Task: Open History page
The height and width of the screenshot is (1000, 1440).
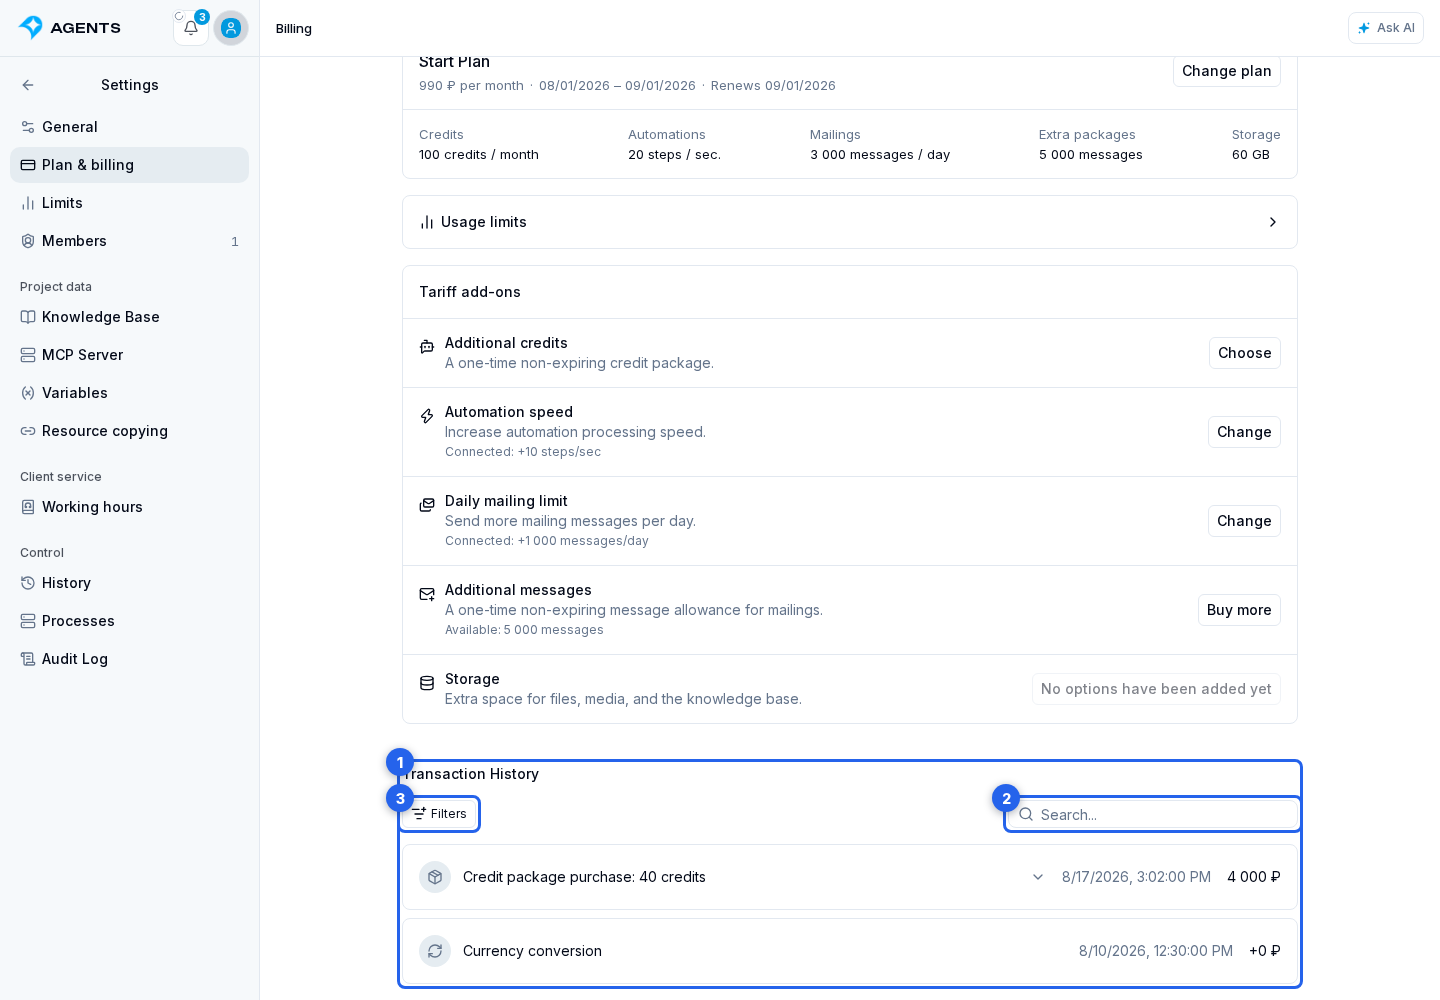Action: pos(129,583)
